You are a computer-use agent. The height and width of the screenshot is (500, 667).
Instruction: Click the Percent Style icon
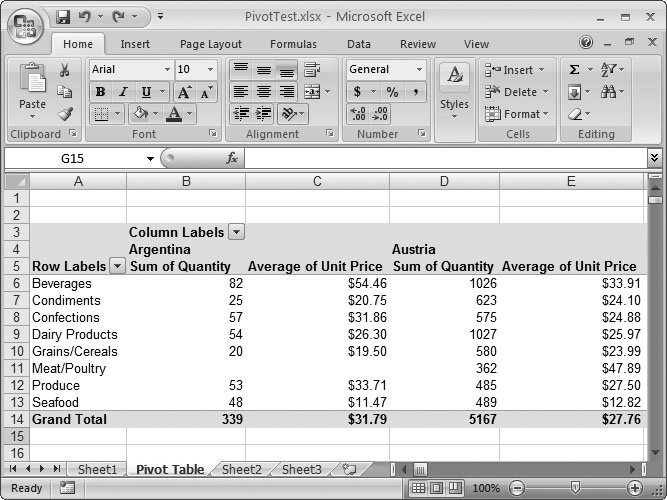[392, 92]
